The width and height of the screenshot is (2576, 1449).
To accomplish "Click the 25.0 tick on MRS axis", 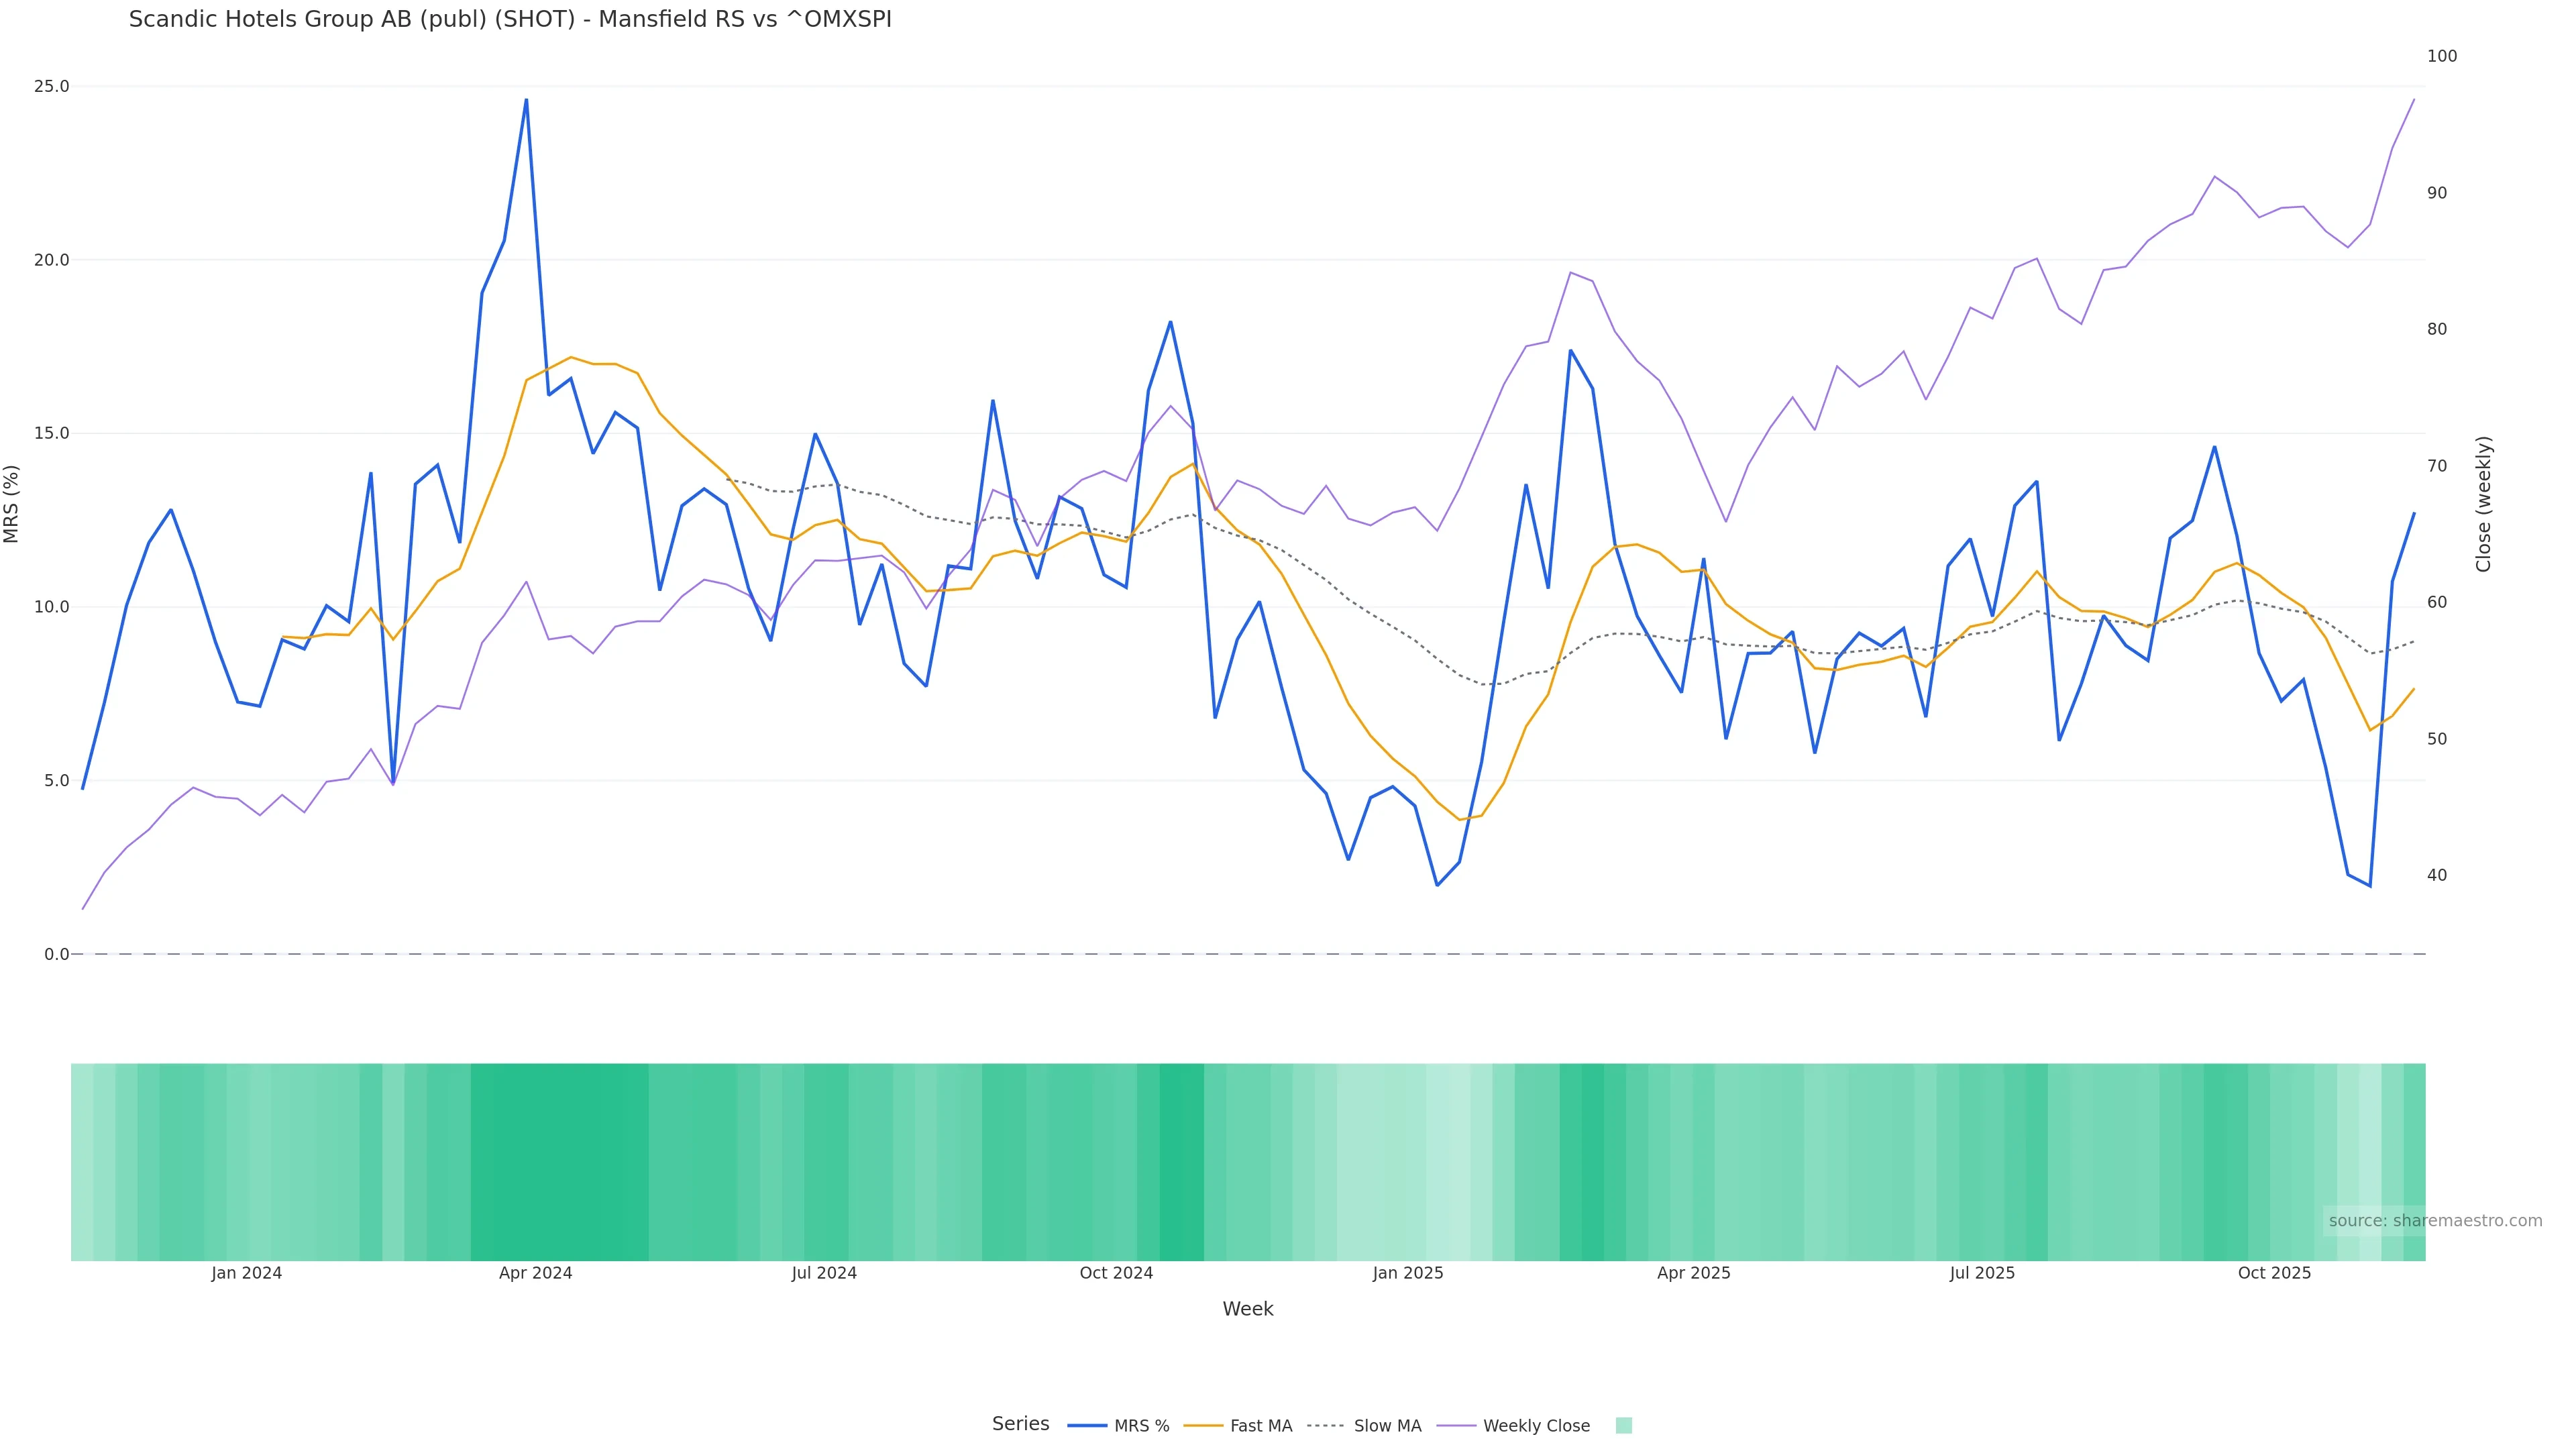I will point(52,87).
